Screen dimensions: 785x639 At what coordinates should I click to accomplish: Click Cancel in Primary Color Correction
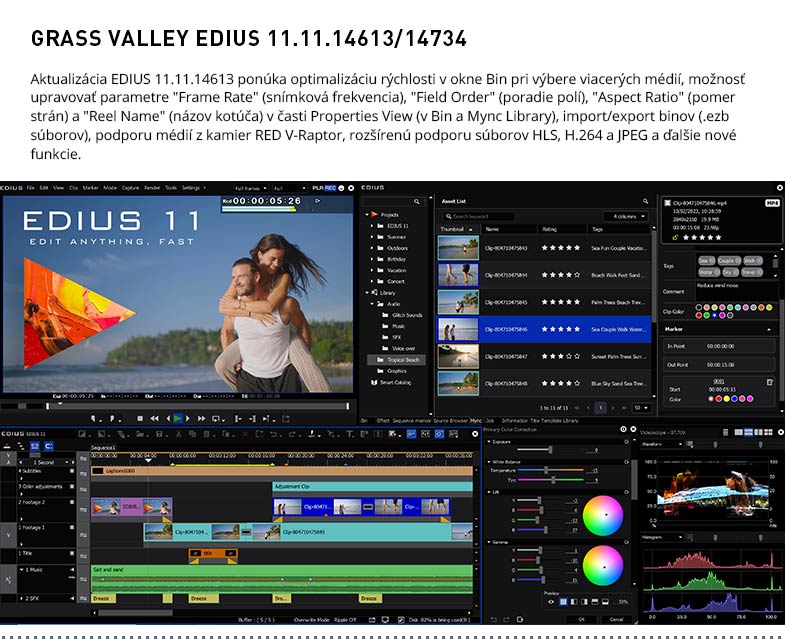tap(616, 619)
